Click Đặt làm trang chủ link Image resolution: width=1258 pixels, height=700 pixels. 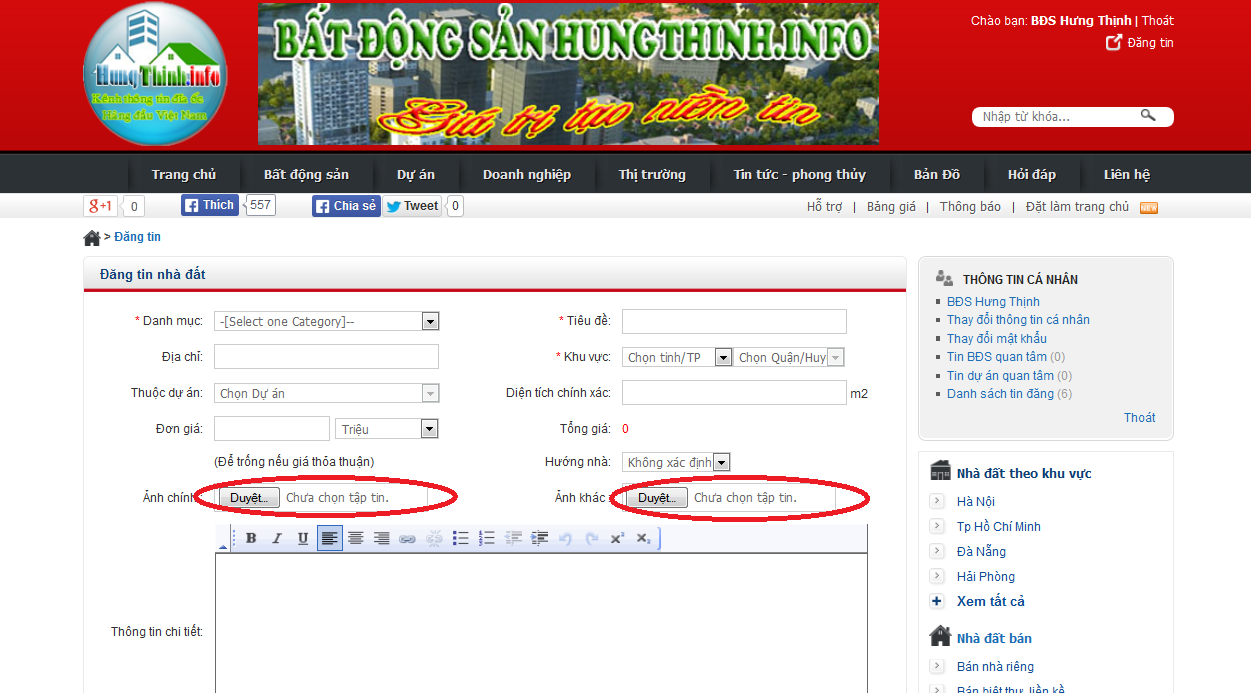click(1077, 206)
